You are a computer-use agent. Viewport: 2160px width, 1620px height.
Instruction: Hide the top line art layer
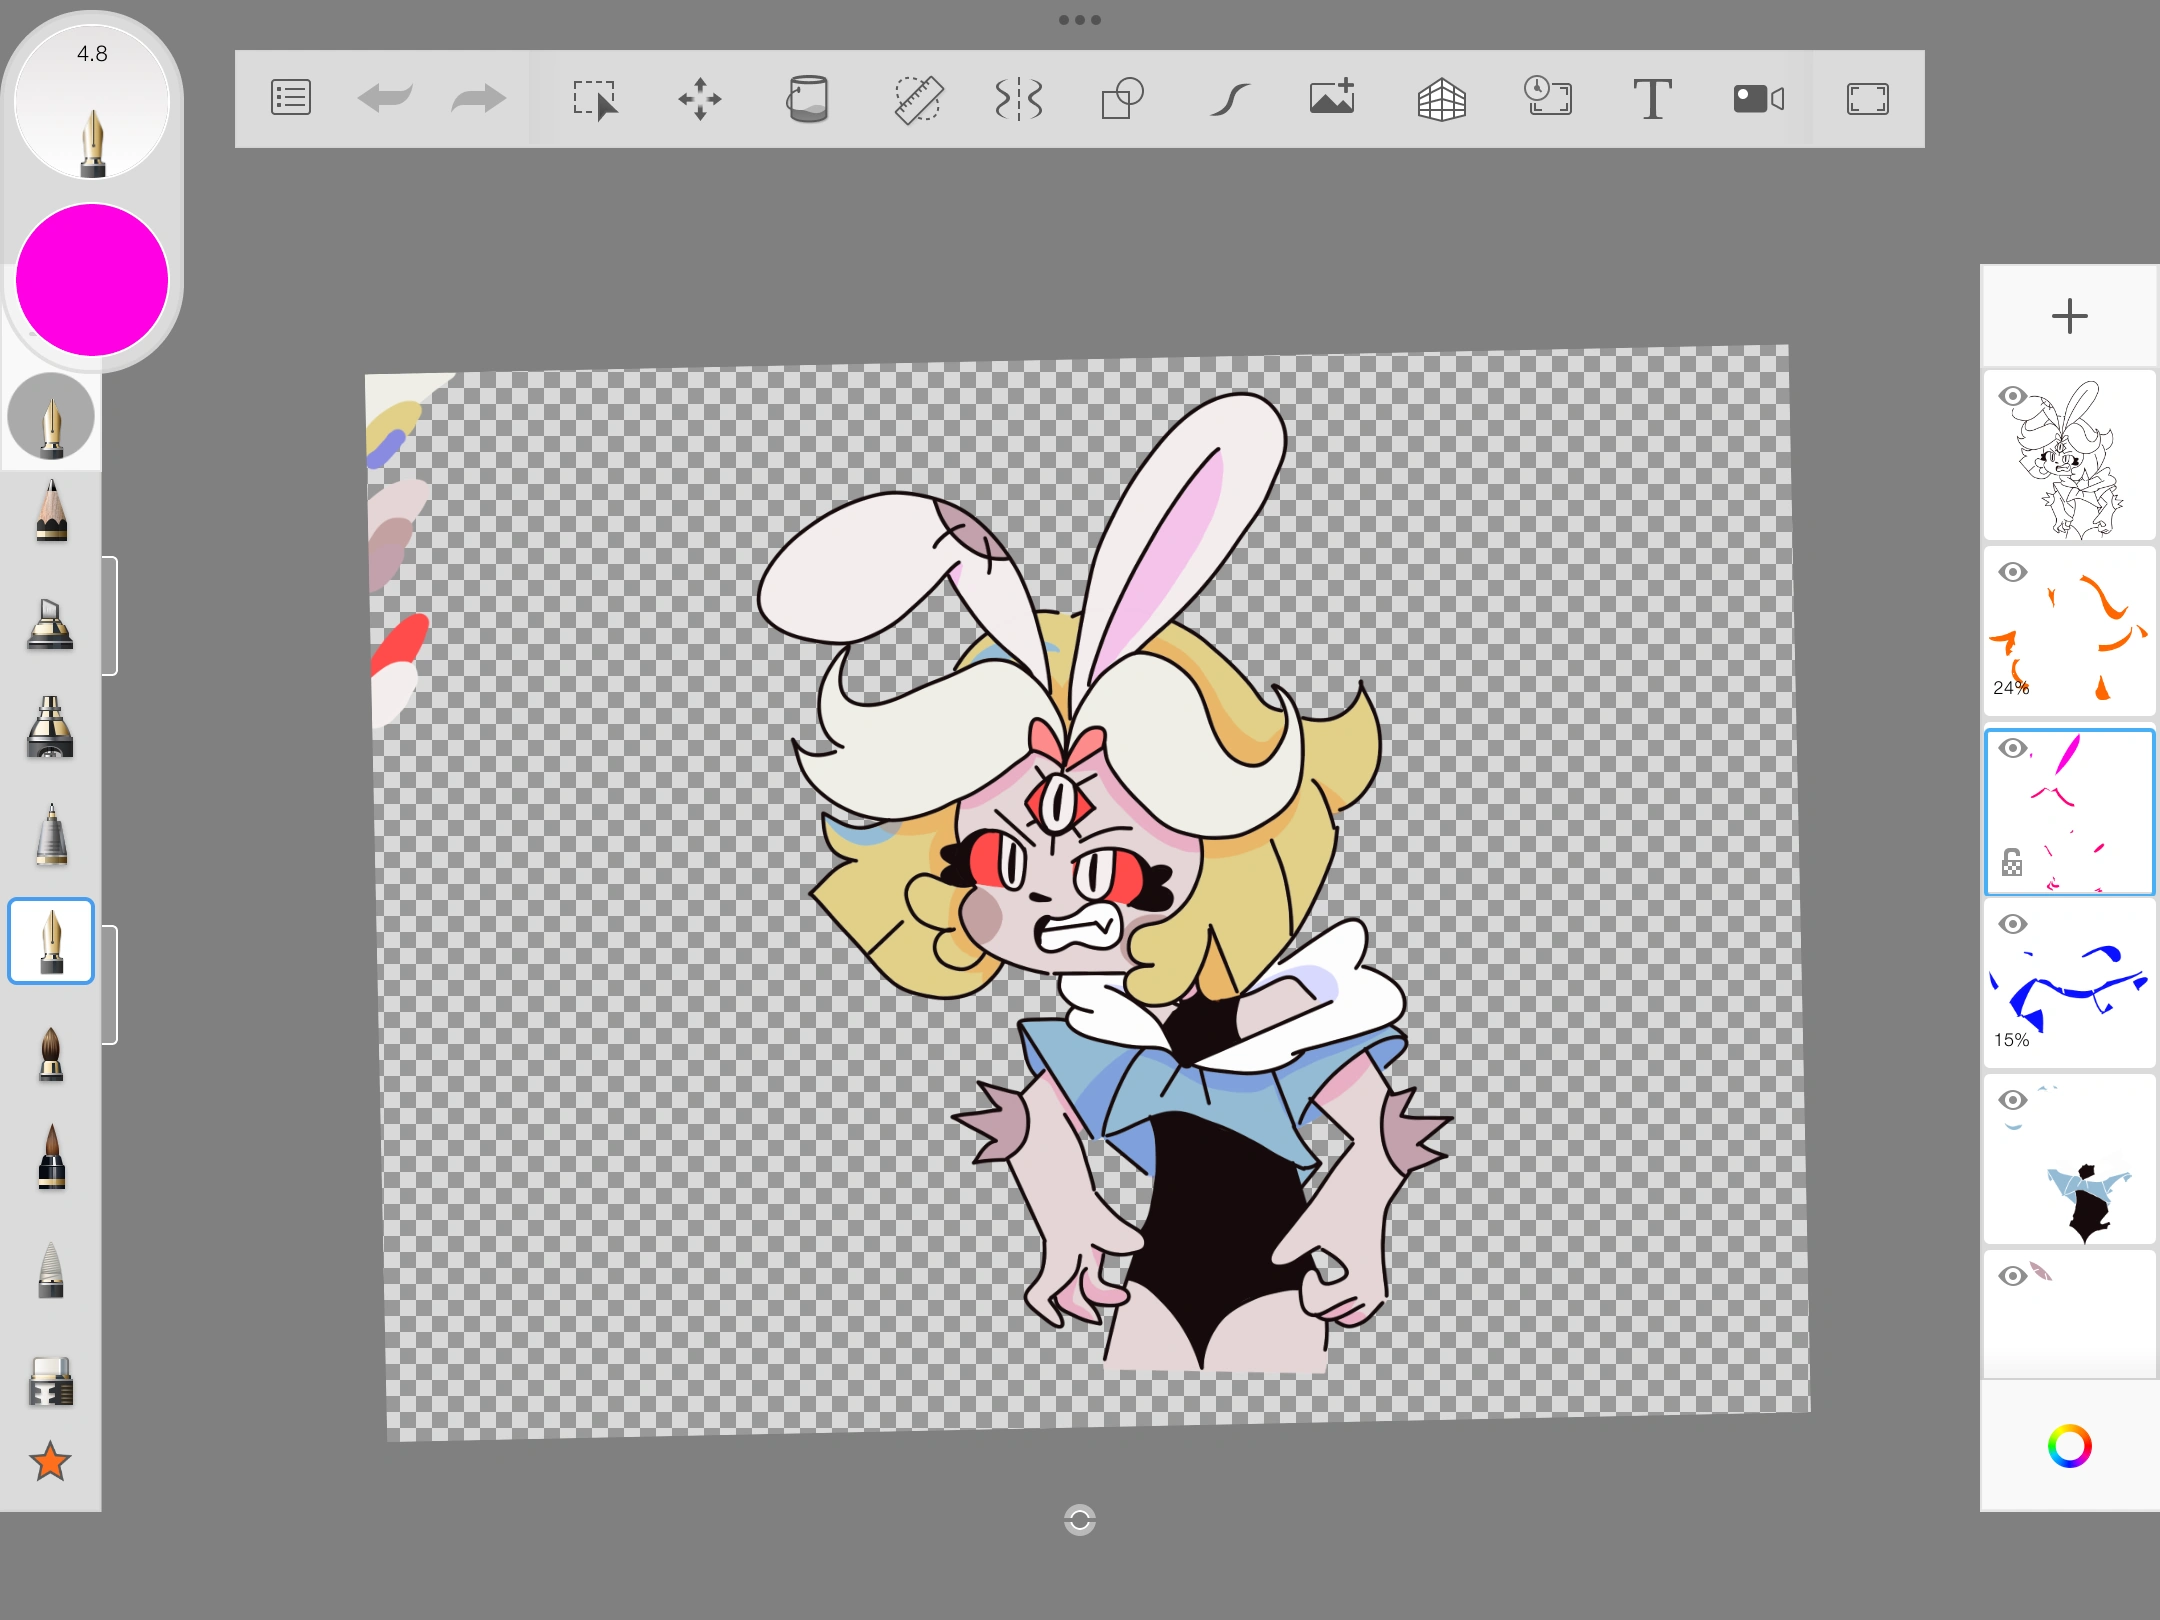pyautogui.click(x=2012, y=397)
